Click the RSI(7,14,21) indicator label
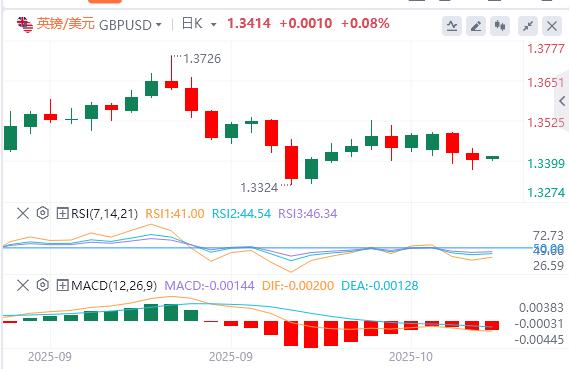This screenshot has width=569, height=369. [x=105, y=214]
